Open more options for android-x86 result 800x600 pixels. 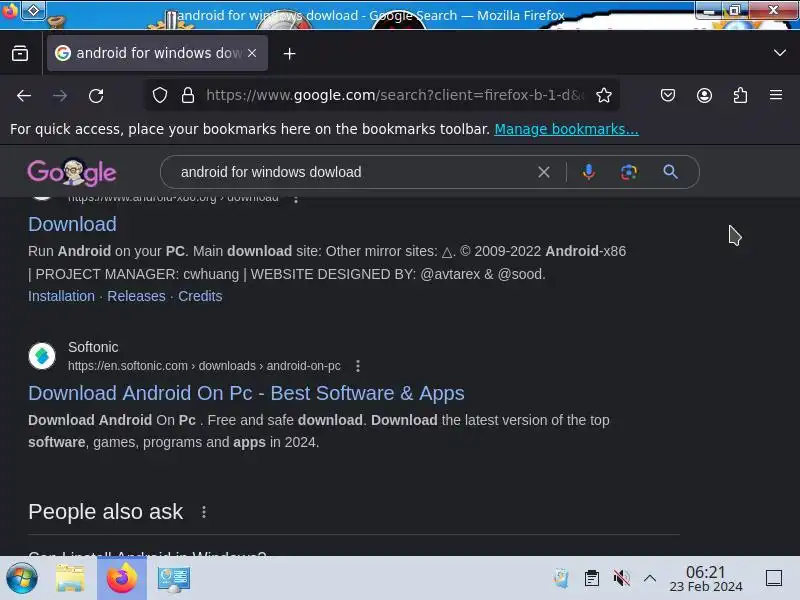(x=296, y=199)
